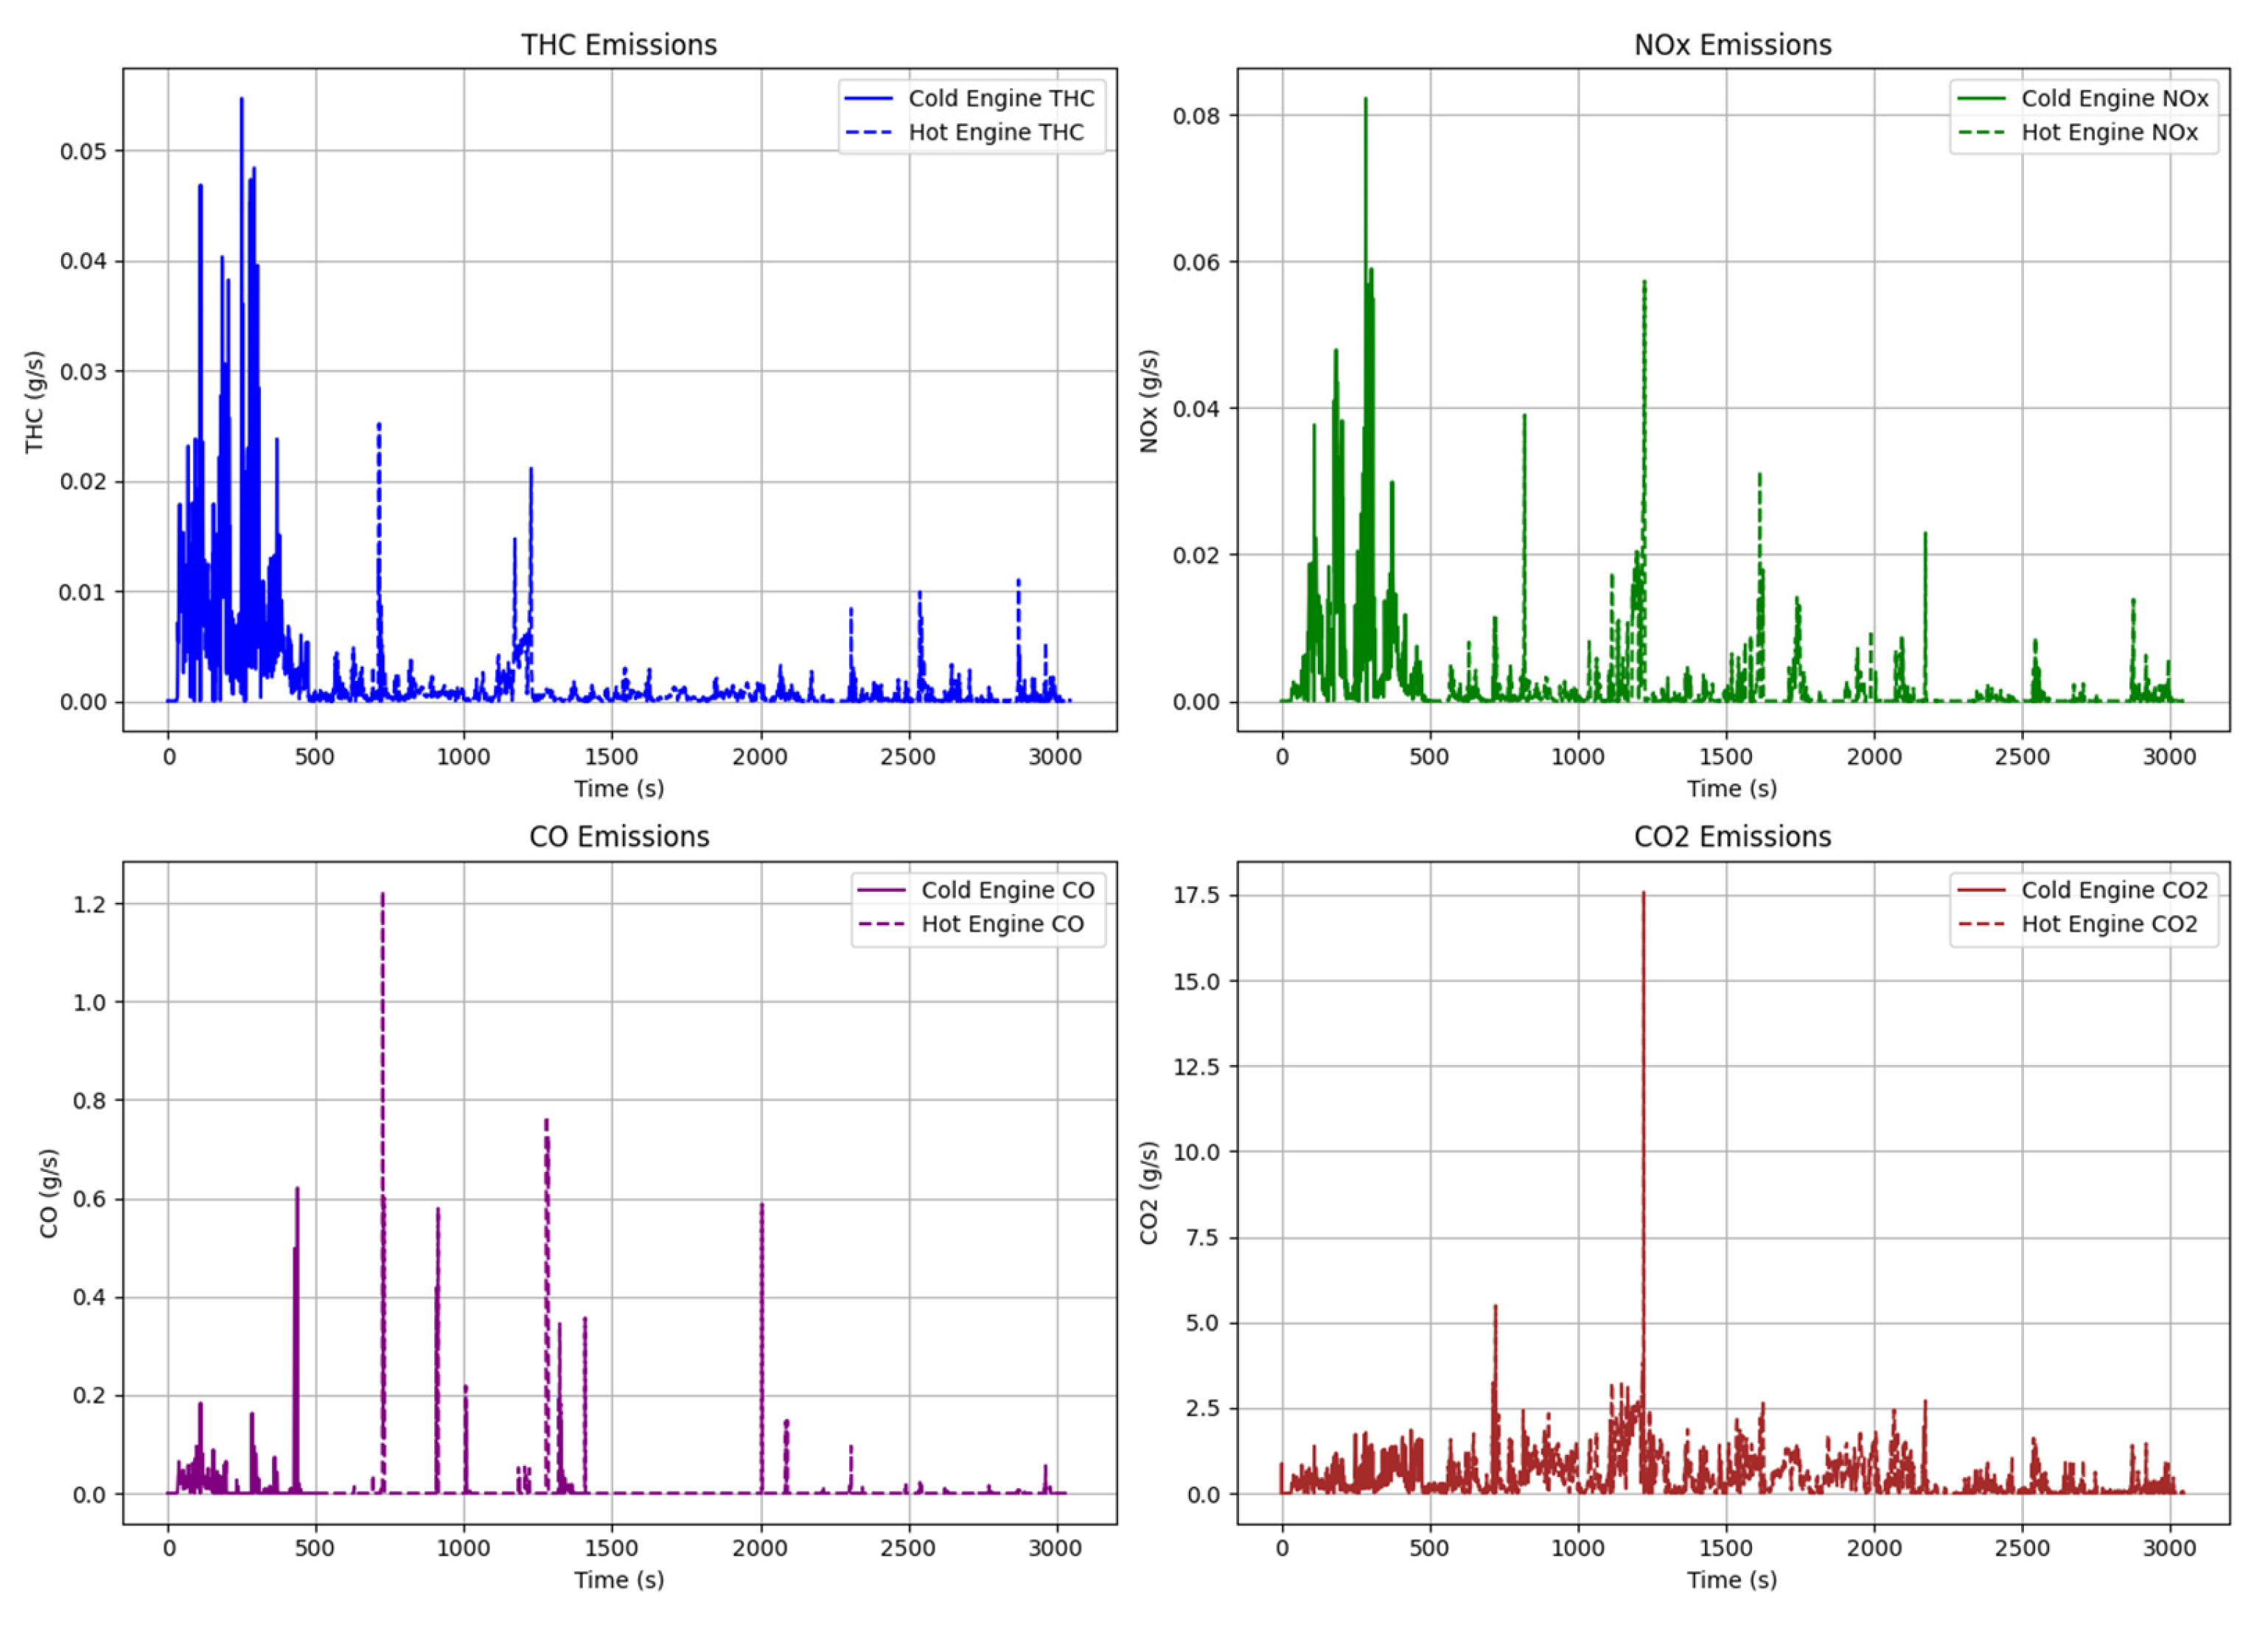Click the CO2 (g/s) y-axis label

[1148, 1193]
